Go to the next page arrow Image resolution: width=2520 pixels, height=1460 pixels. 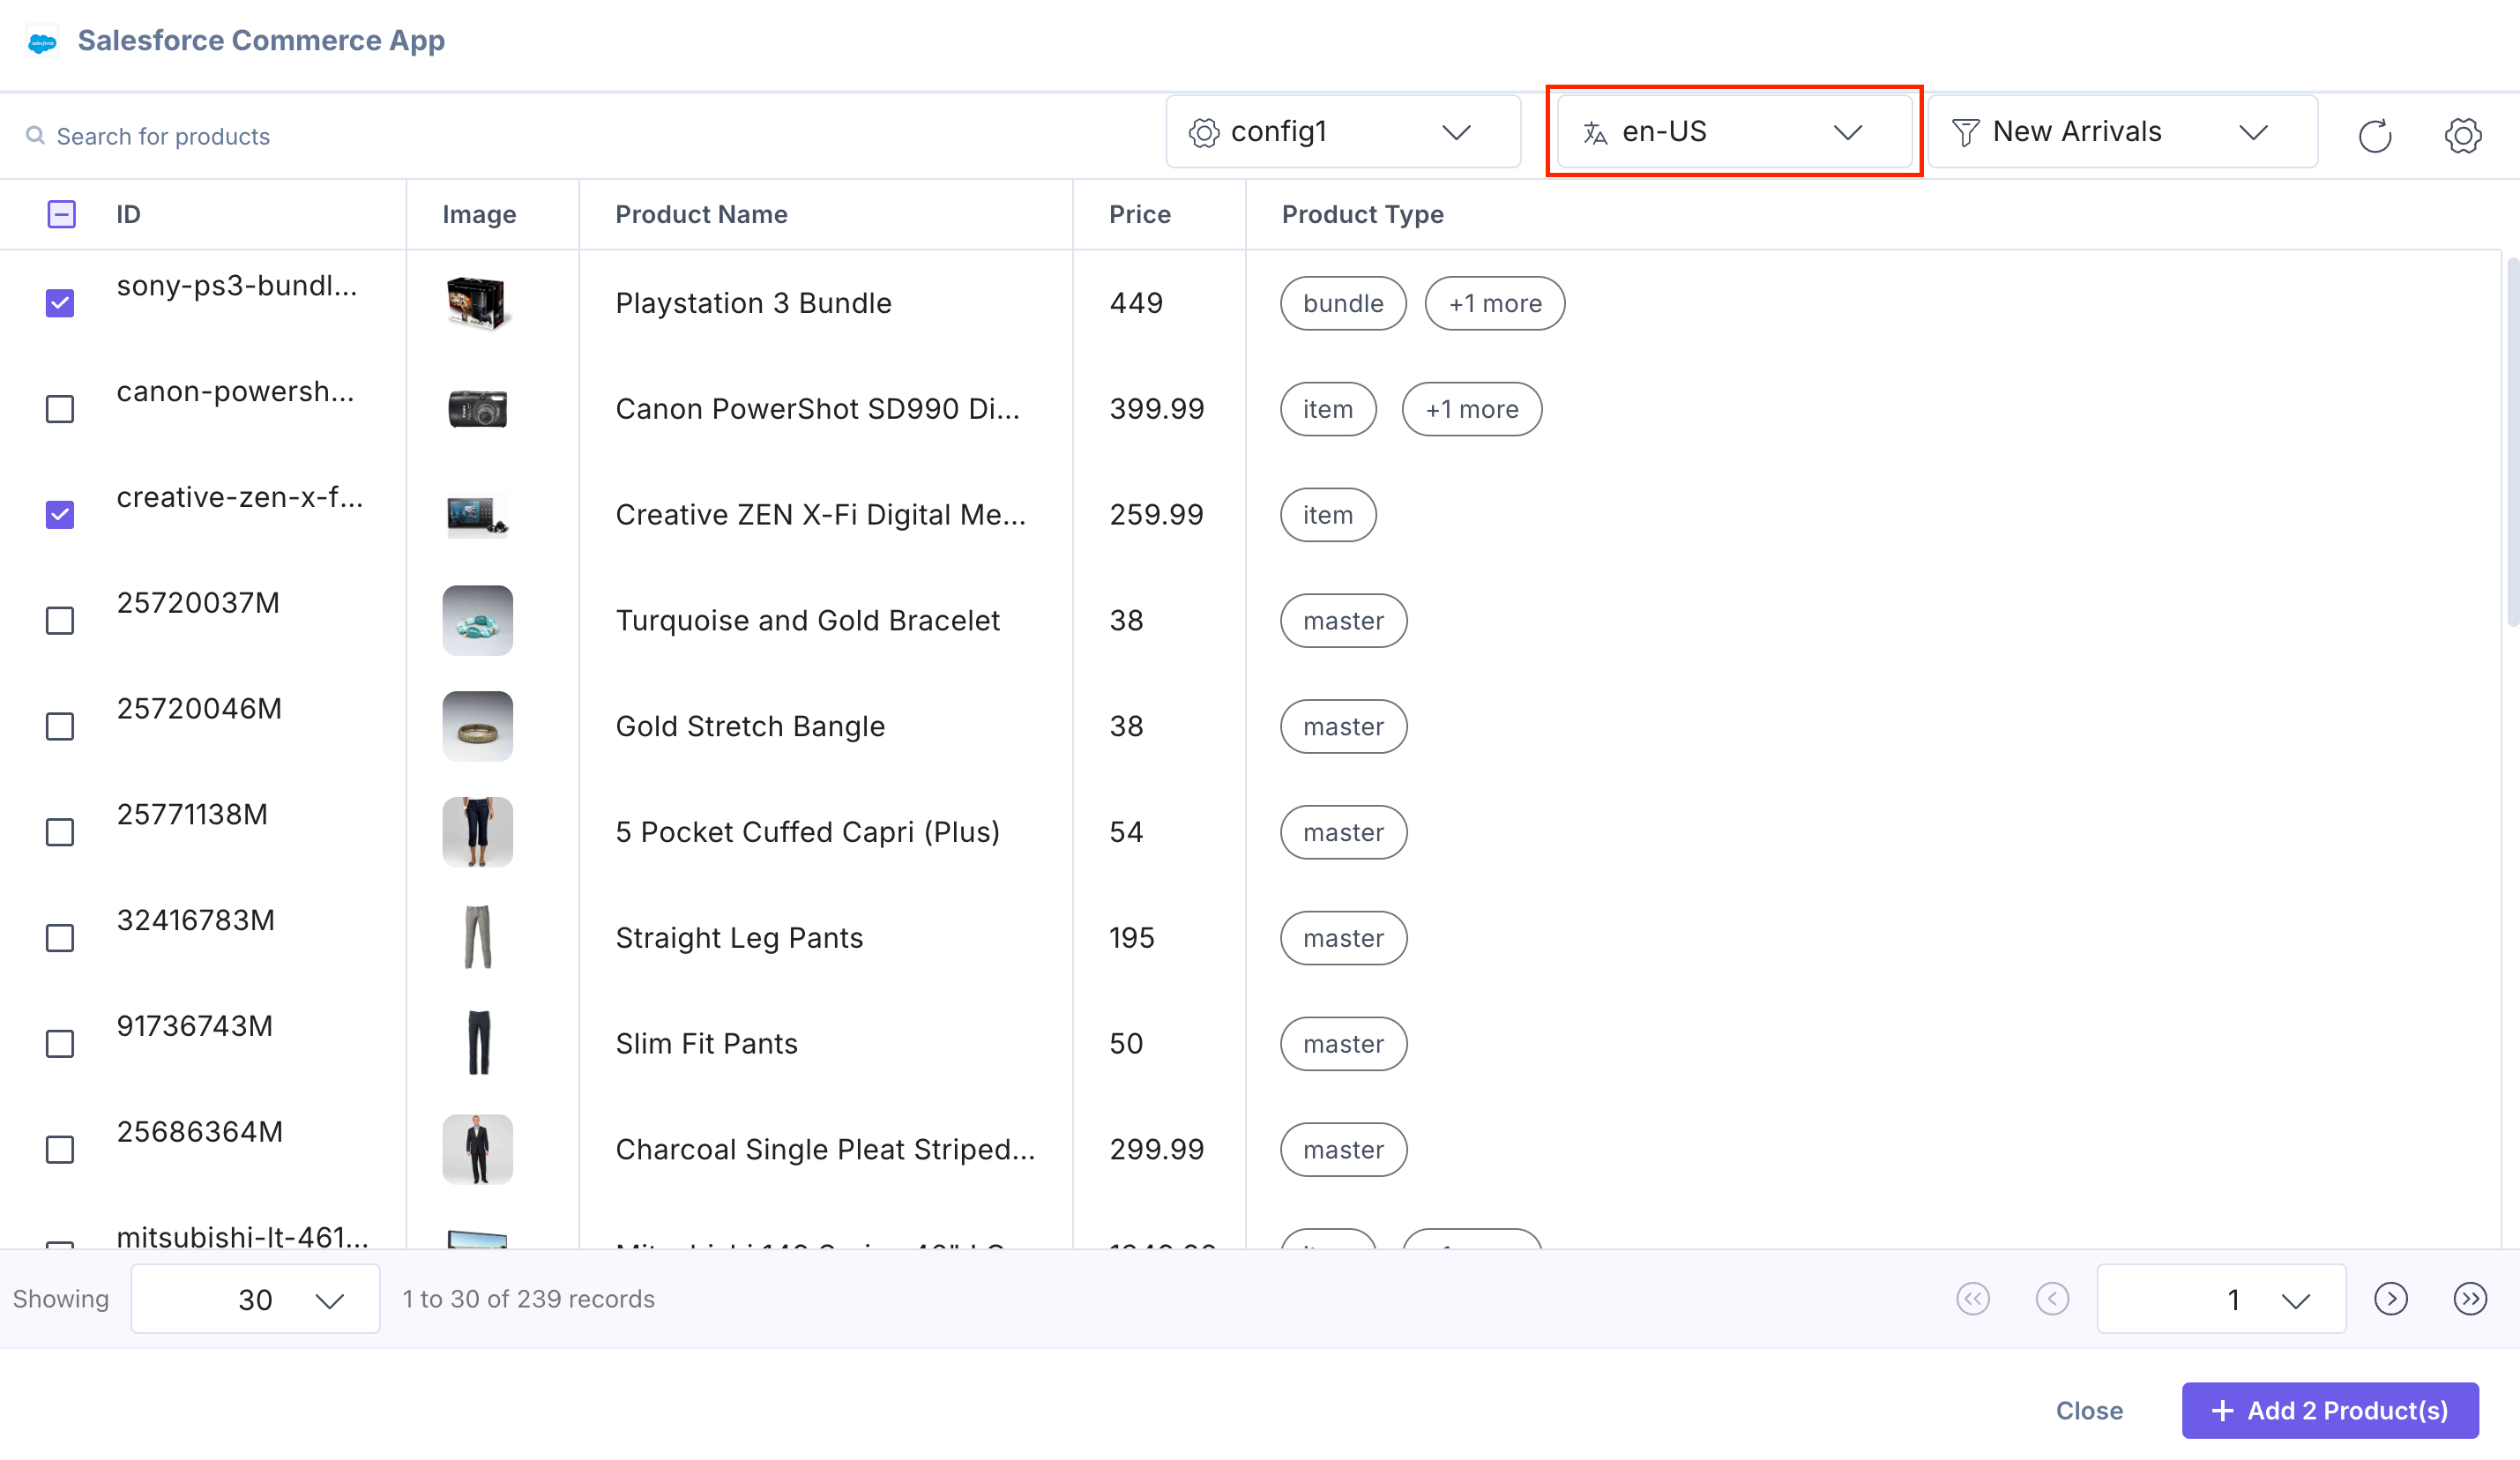tap(2390, 1298)
